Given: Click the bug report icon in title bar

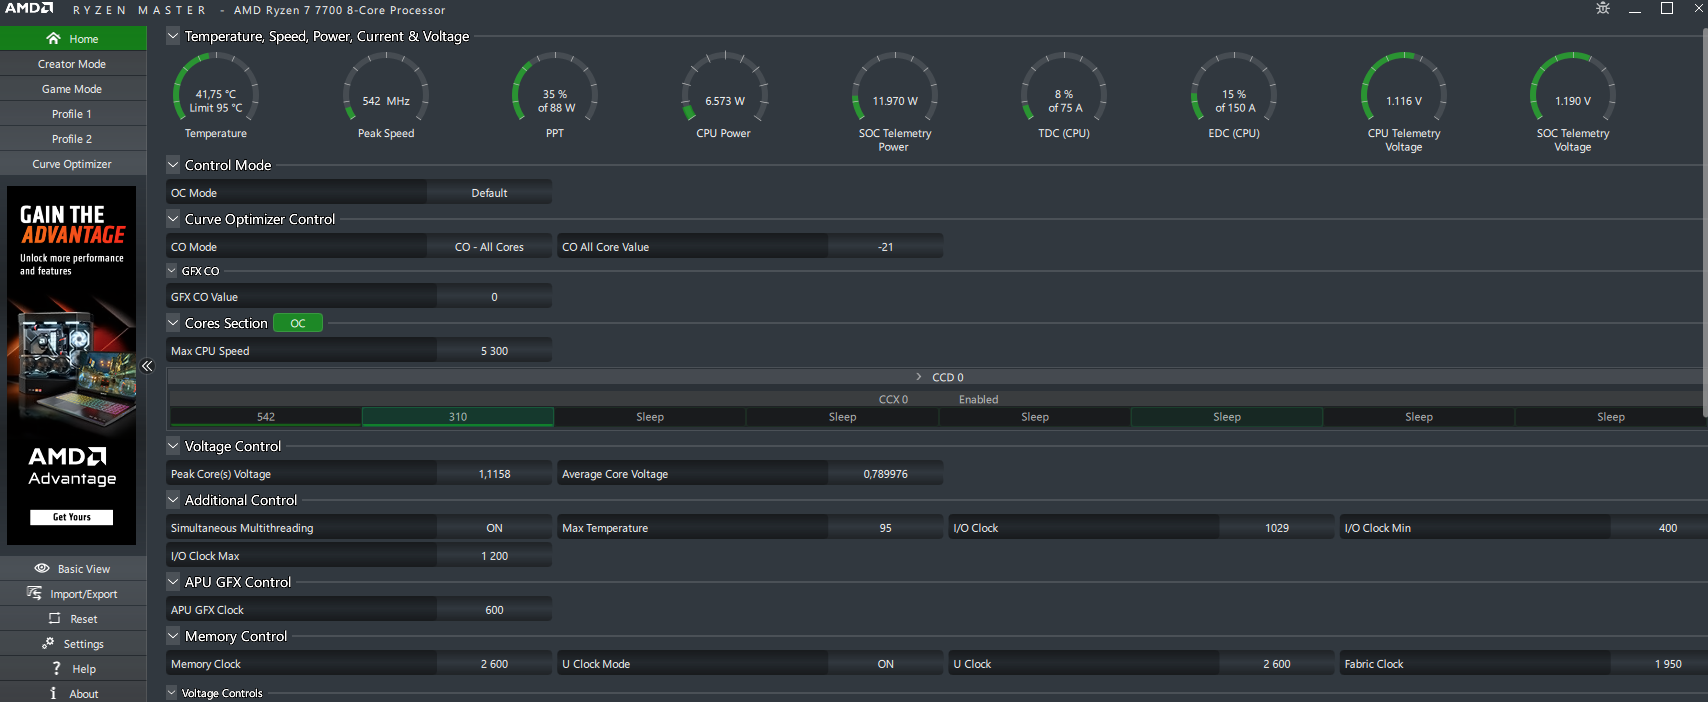Looking at the screenshot, I should click(1603, 8).
